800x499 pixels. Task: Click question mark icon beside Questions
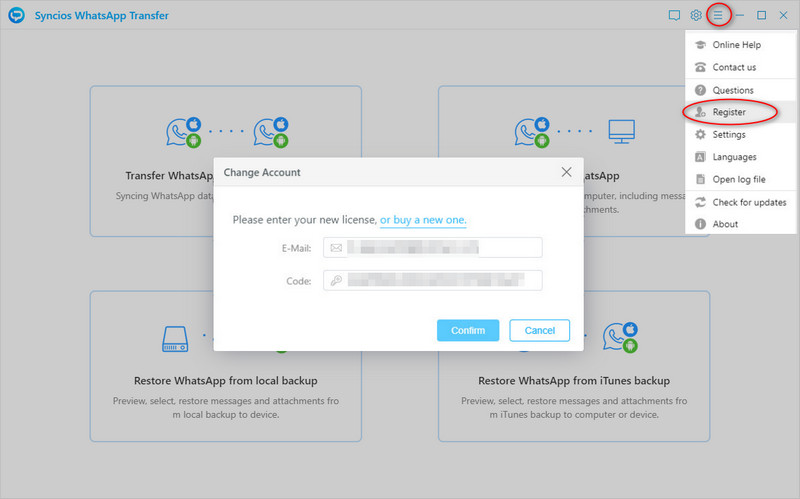[701, 90]
